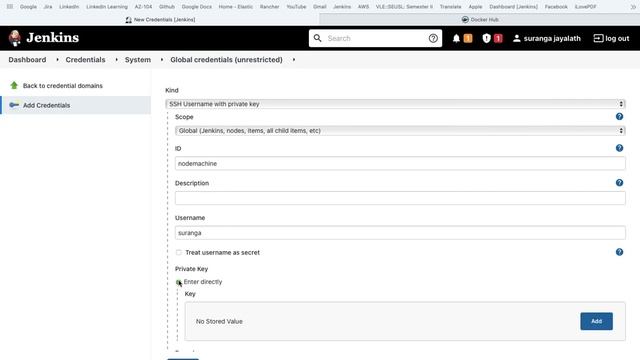
Task: Select the Enter directly radio button
Action: (x=178, y=282)
